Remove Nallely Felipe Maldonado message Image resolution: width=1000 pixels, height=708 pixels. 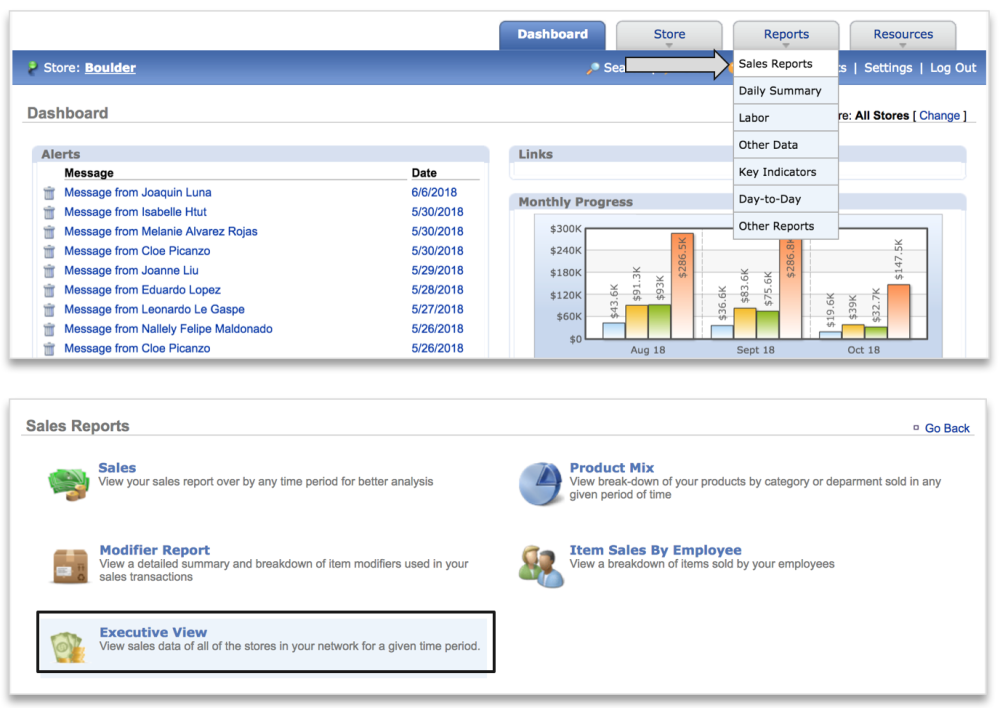49,330
